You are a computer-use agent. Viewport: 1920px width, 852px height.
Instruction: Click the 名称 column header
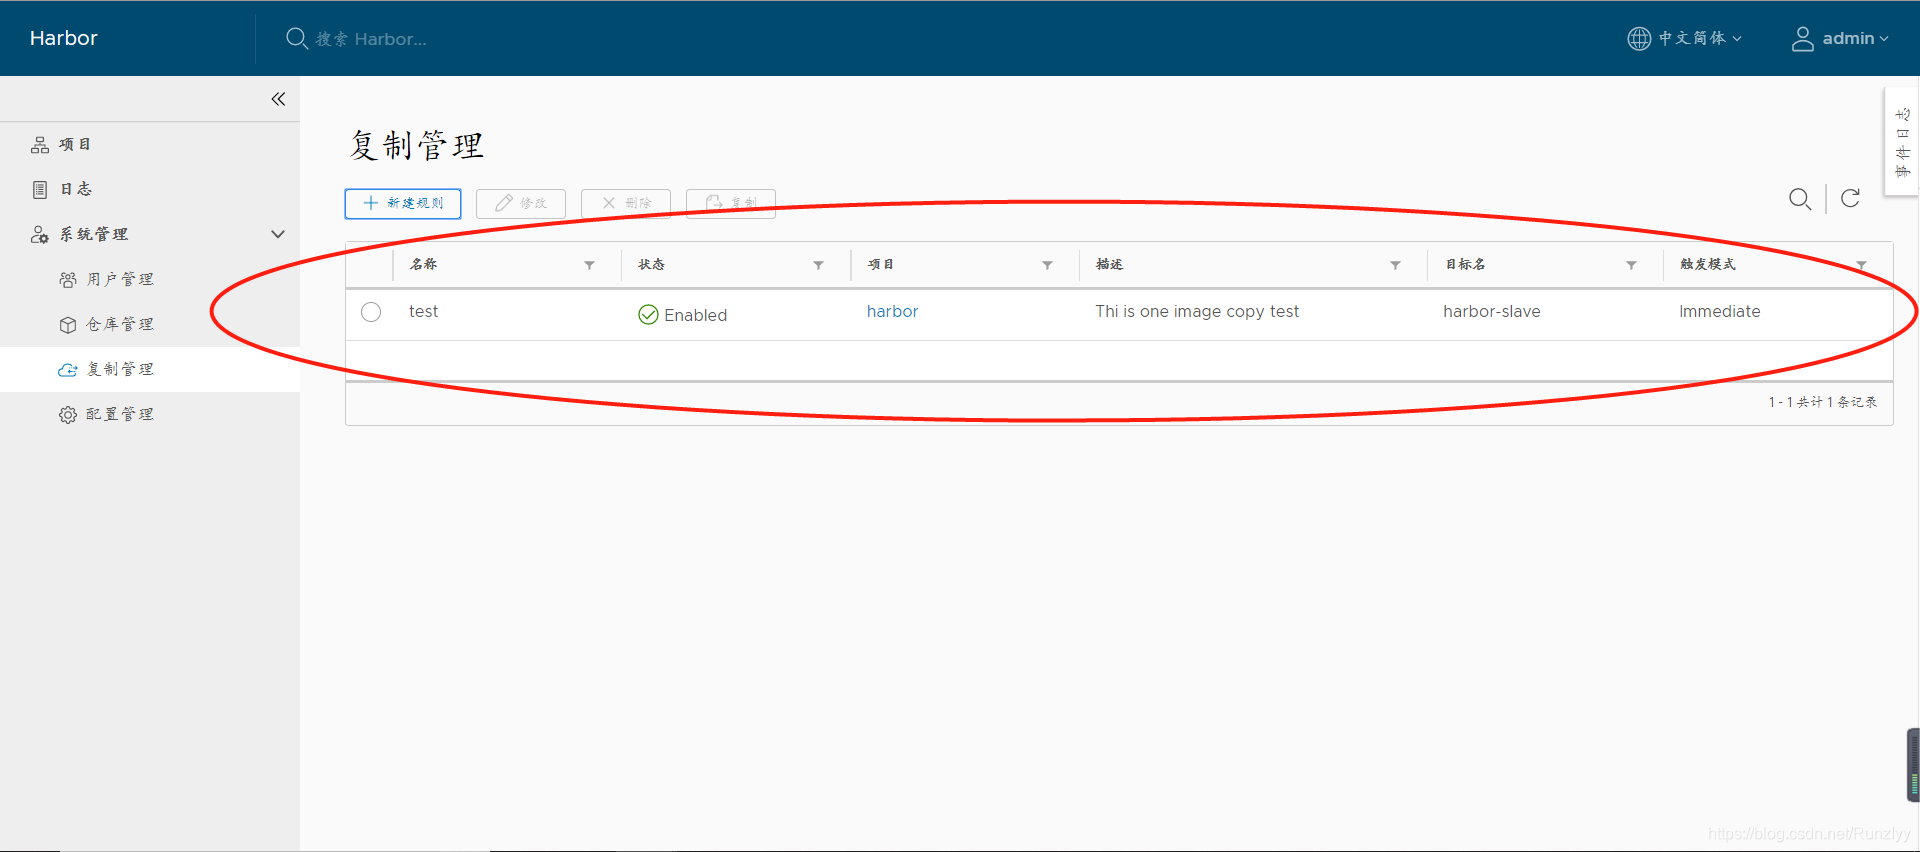[x=424, y=264]
